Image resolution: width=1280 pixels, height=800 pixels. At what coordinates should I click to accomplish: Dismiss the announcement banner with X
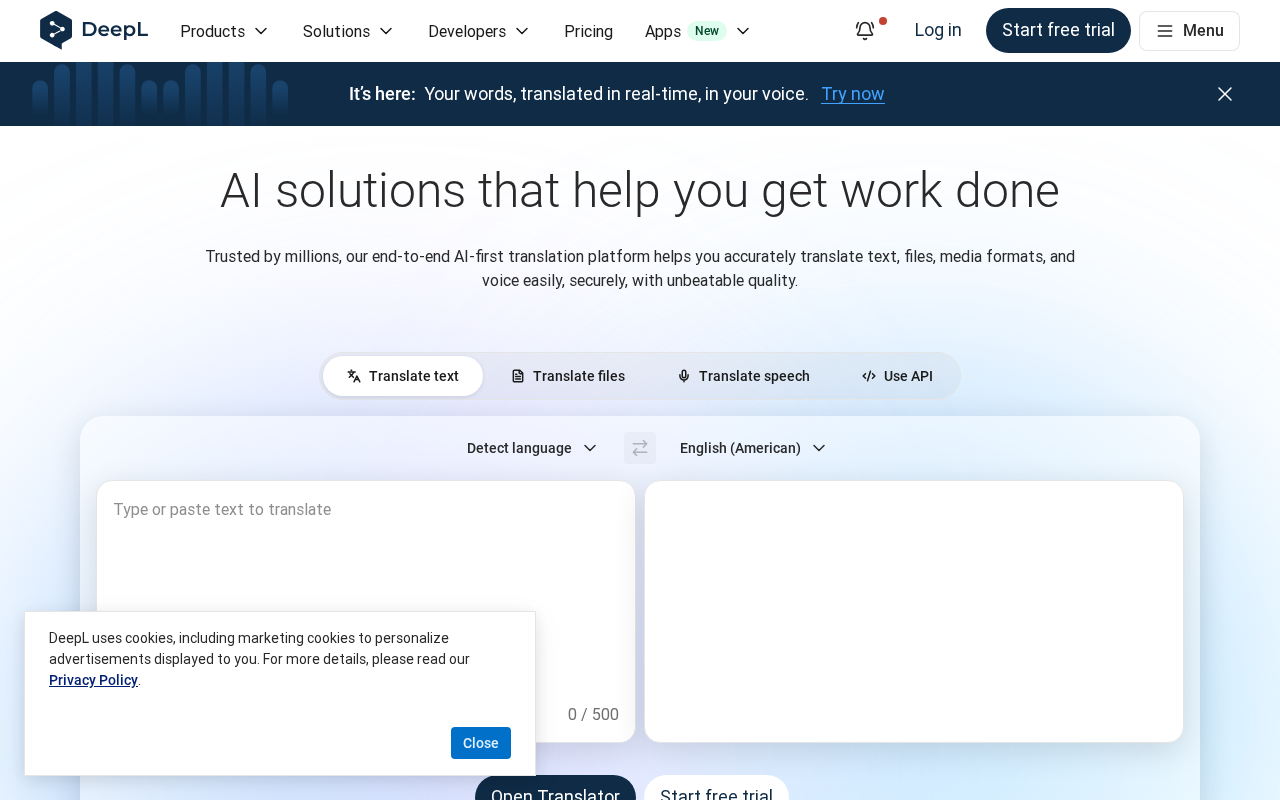point(1225,94)
